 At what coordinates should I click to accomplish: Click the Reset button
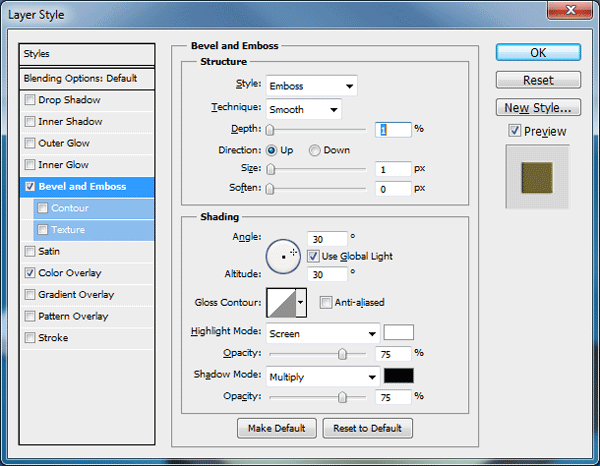pyautogui.click(x=538, y=80)
